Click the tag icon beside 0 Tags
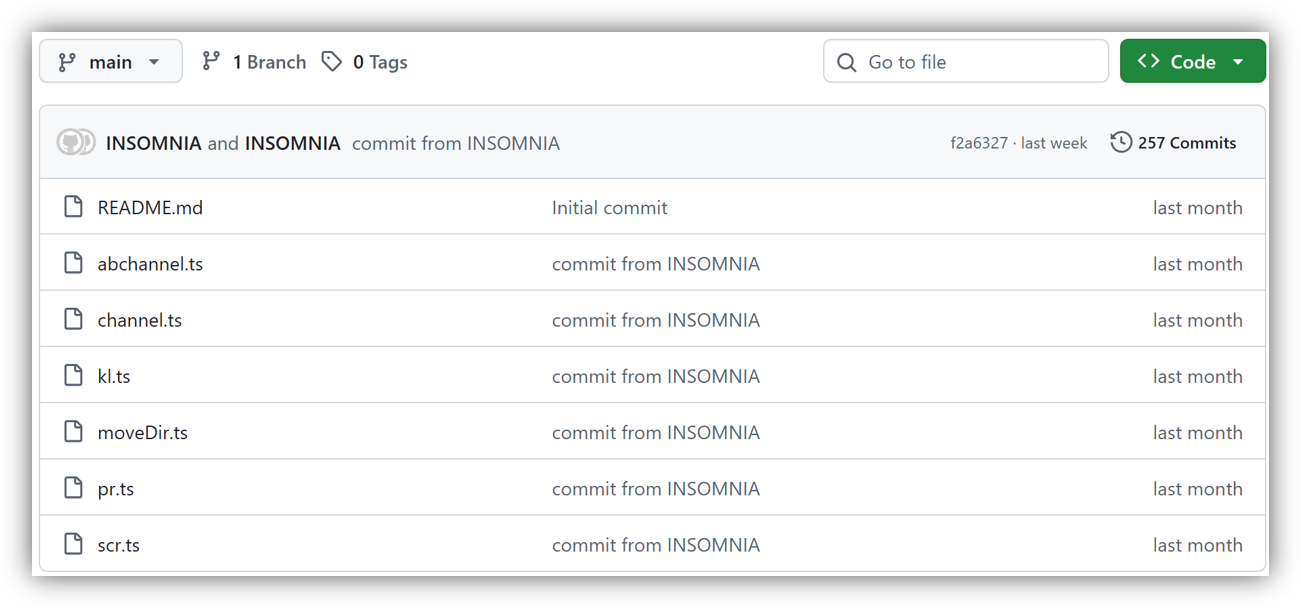 click(x=332, y=62)
